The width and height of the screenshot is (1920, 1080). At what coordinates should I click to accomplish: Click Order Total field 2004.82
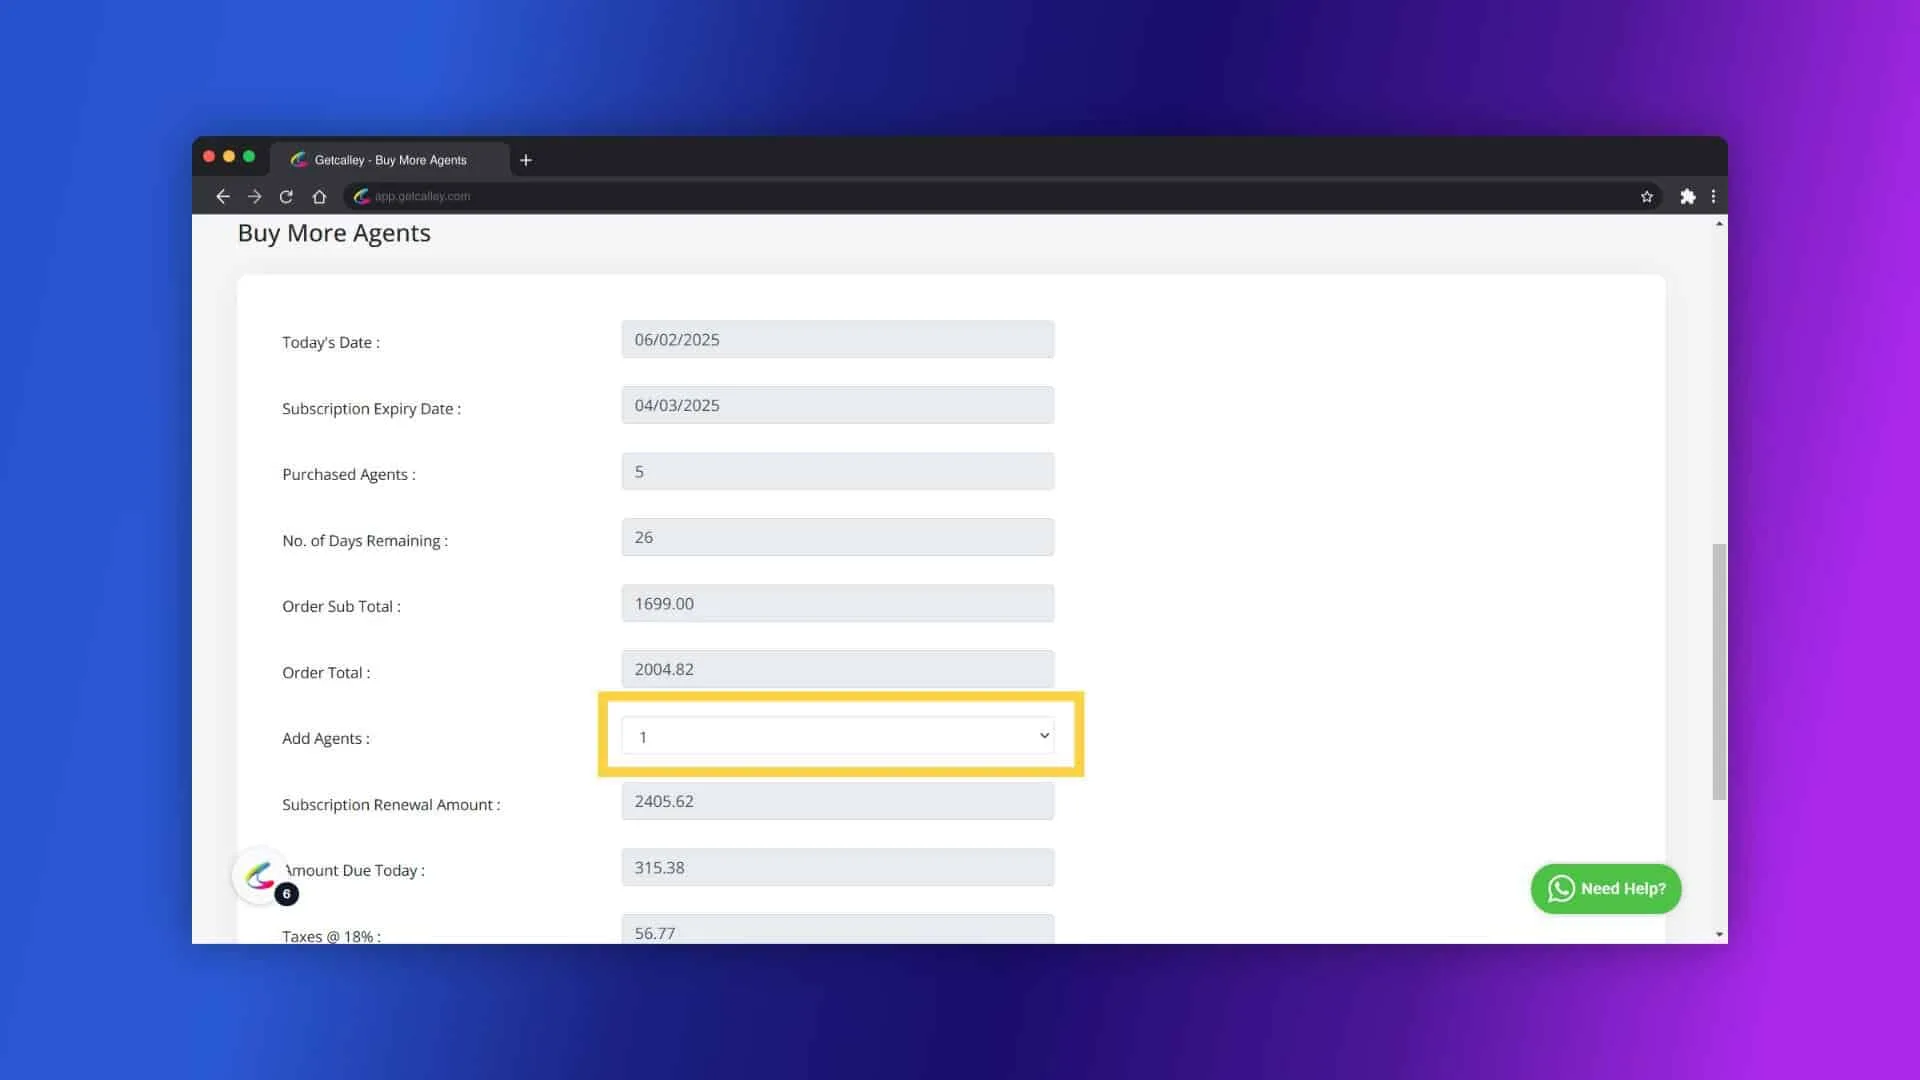pyautogui.click(x=838, y=670)
